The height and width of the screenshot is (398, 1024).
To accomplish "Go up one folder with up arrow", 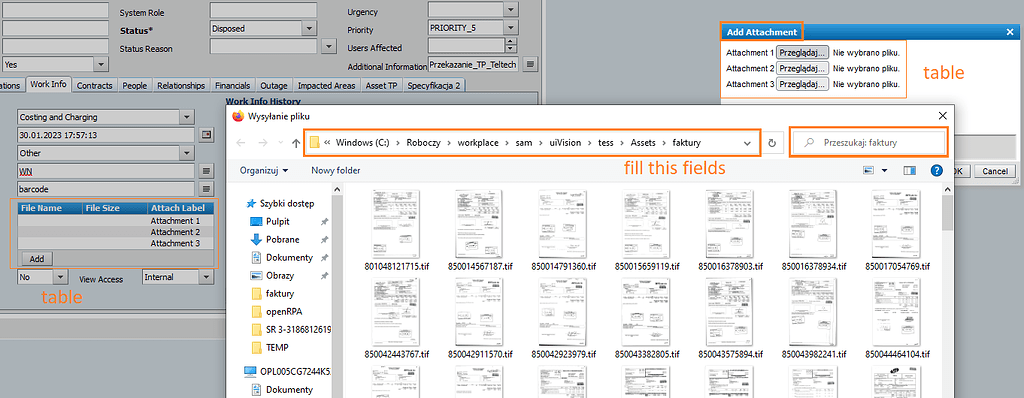I will [296, 142].
